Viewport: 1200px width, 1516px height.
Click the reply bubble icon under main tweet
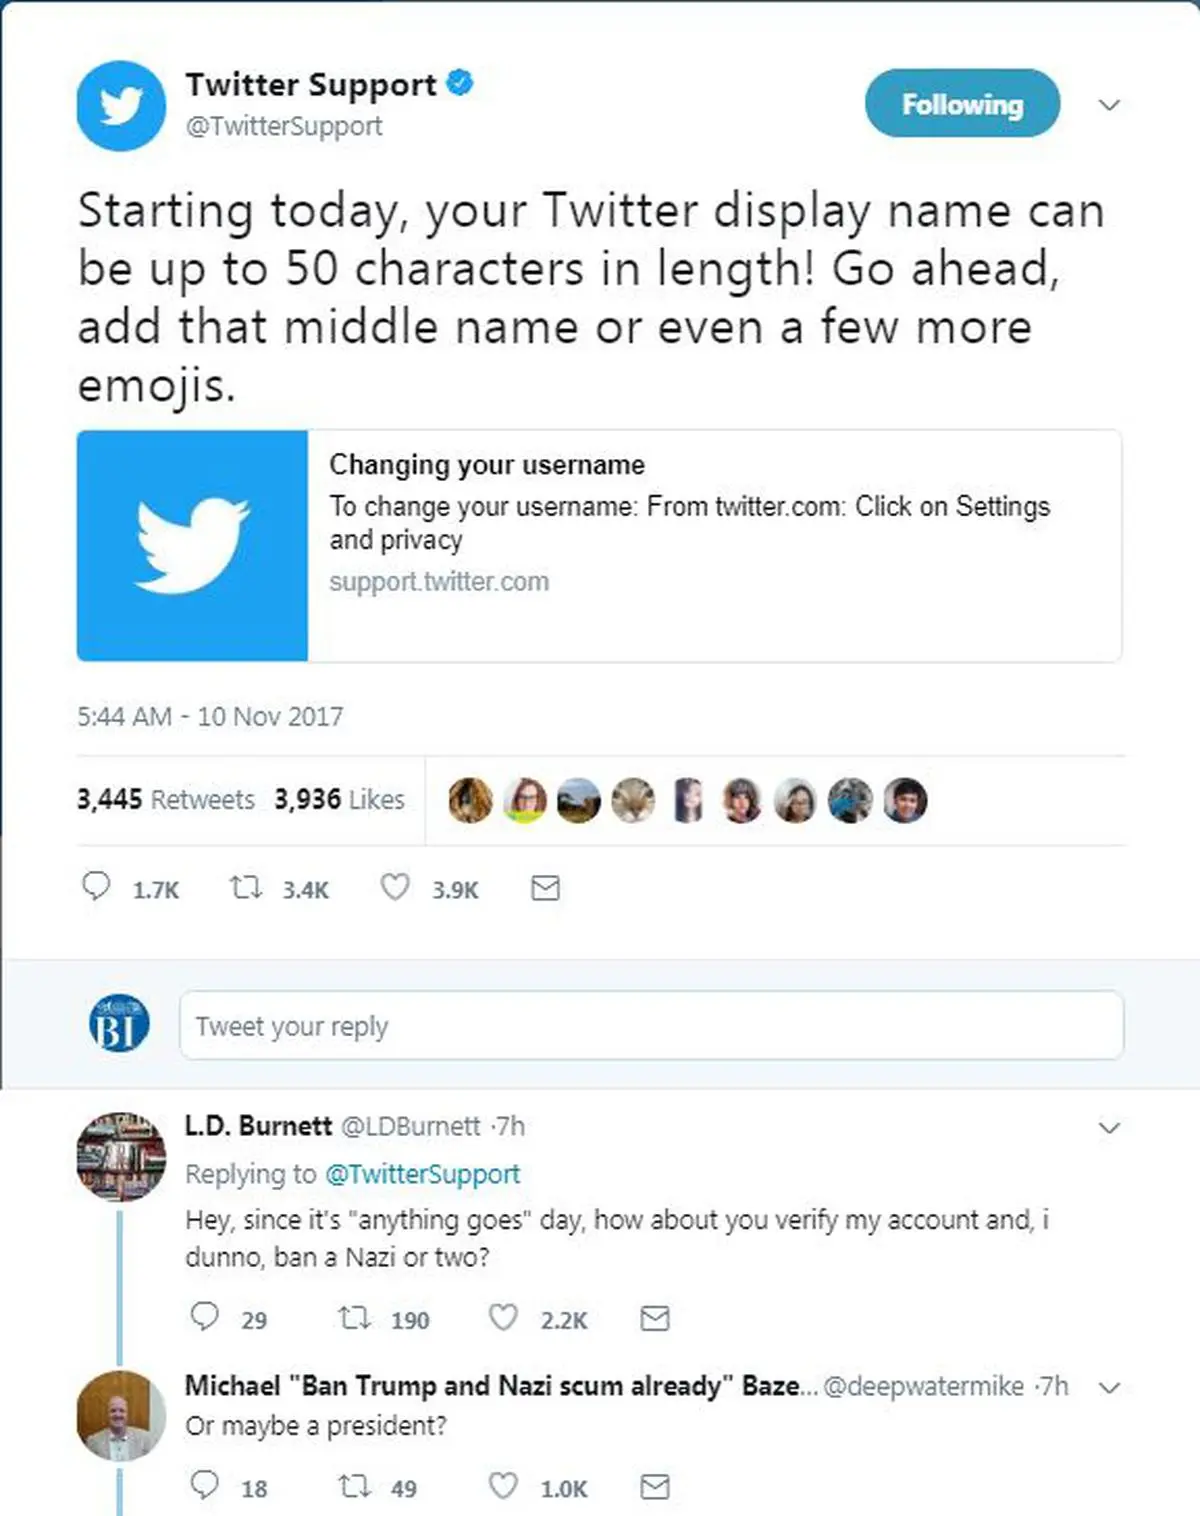pyautogui.click(x=96, y=886)
